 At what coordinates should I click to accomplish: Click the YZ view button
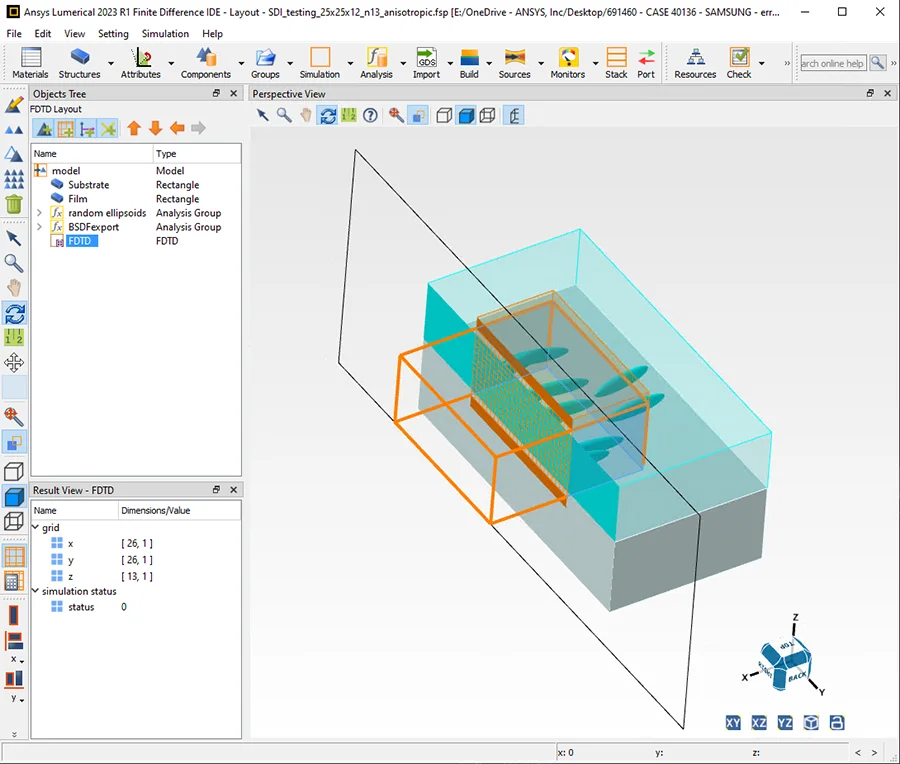pos(785,723)
